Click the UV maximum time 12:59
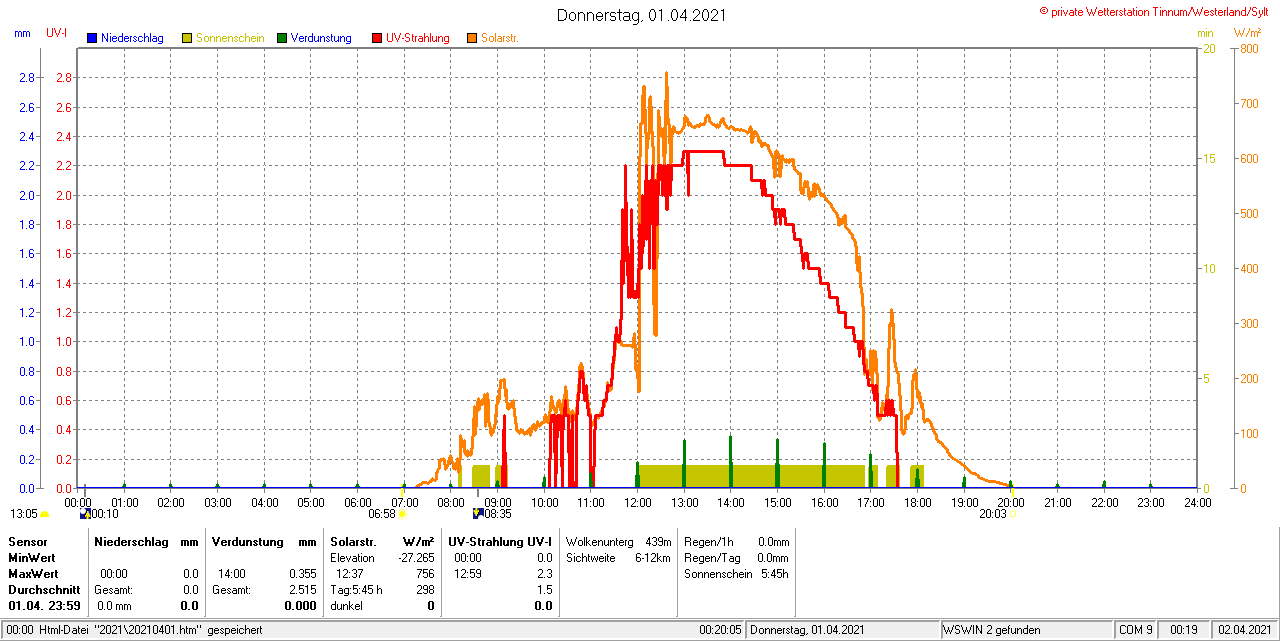Image resolution: width=1280 pixels, height=641 pixels. 467,573
